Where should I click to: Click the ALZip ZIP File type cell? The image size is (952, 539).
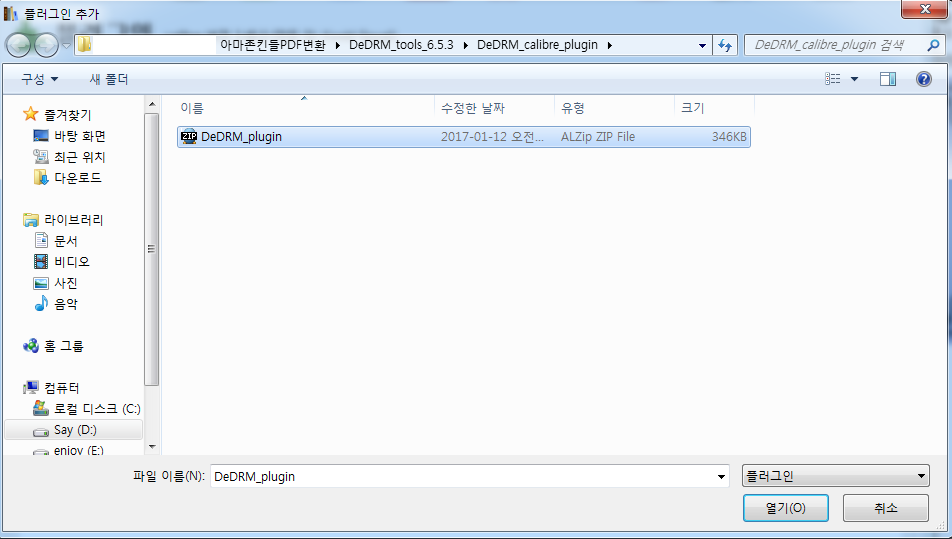pyautogui.click(x=598, y=137)
